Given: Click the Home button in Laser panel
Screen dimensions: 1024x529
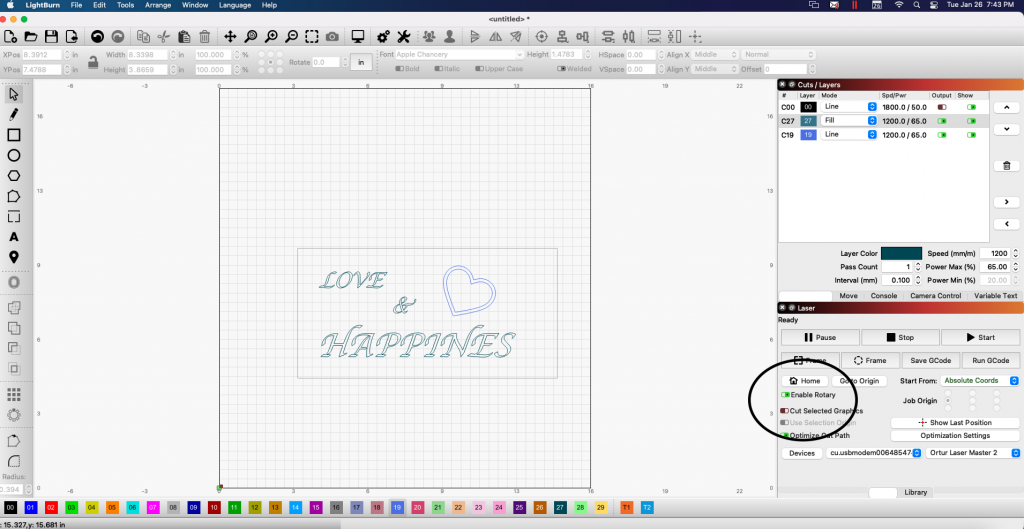Looking at the screenshot, I should click(805, 381).
